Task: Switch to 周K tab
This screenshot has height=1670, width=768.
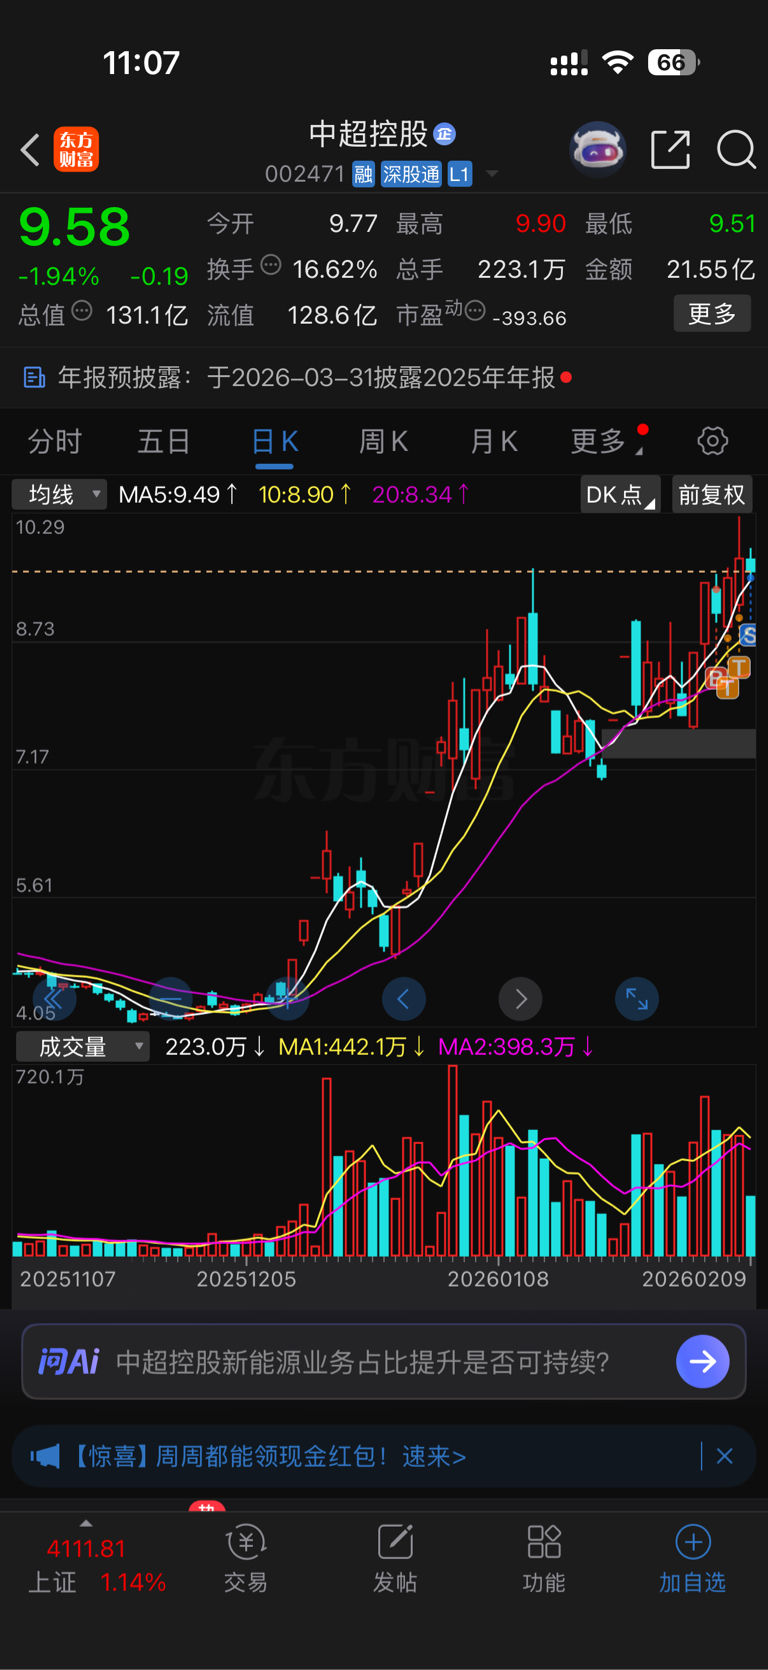Action: point(384,441)
